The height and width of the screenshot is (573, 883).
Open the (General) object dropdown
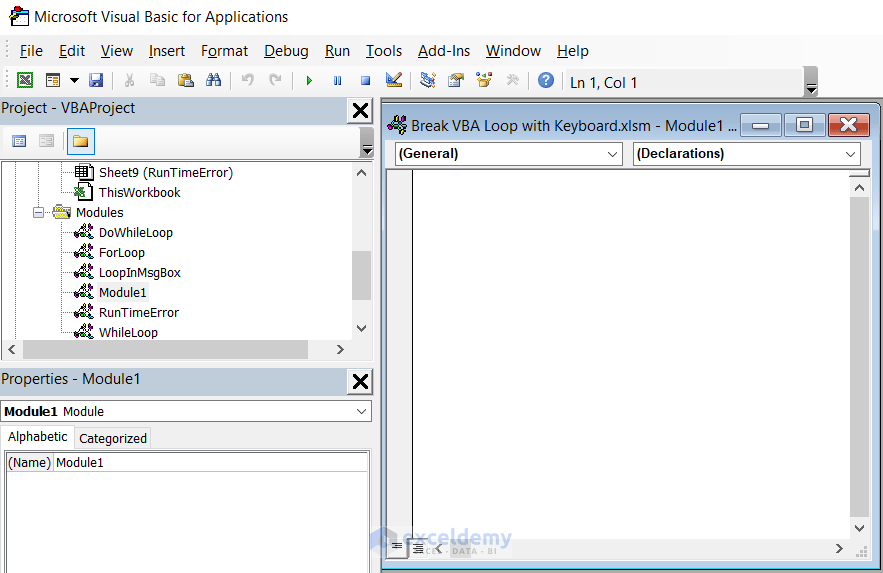pos(509,154)
